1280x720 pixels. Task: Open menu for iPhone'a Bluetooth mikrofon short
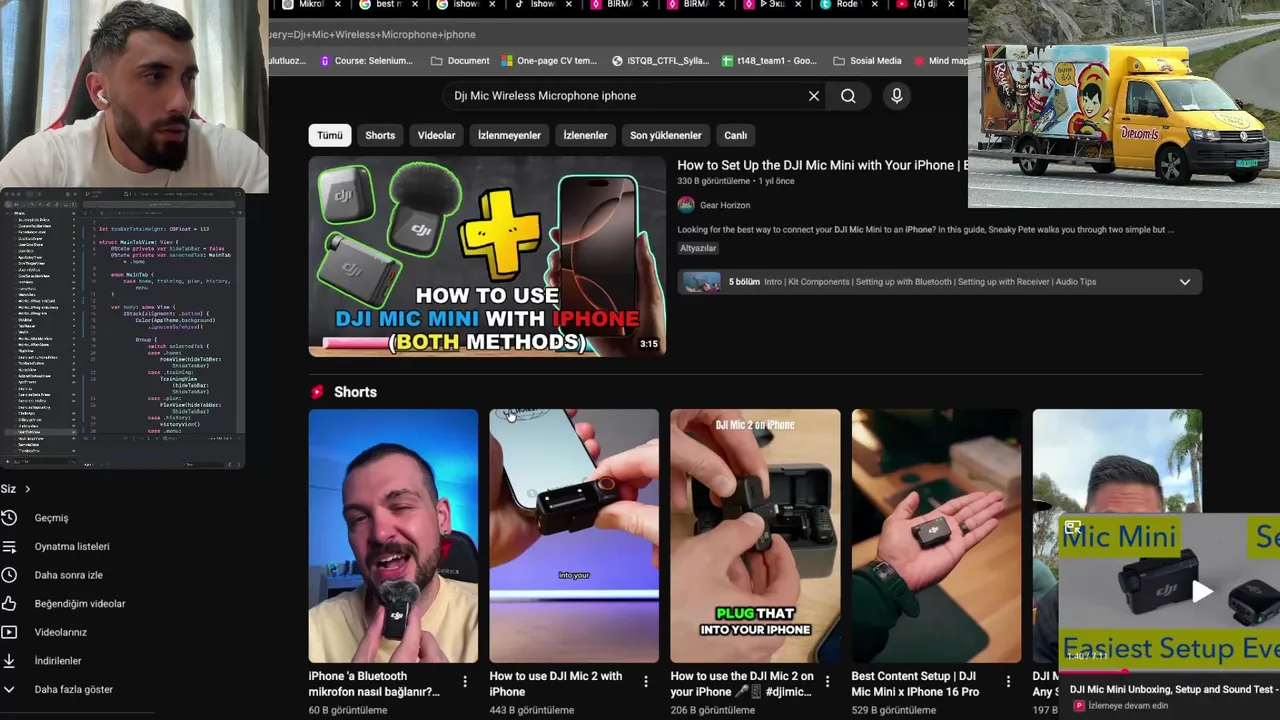465,682
